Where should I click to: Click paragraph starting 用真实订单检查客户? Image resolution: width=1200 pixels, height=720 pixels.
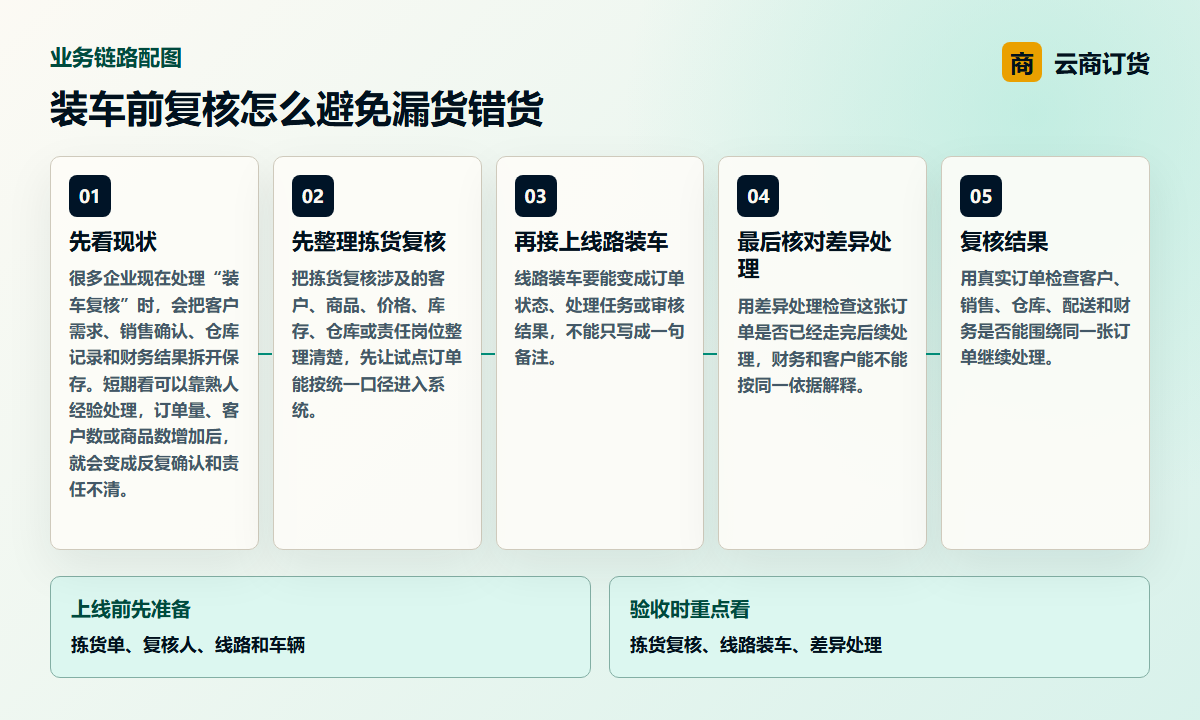[1045, 318]
